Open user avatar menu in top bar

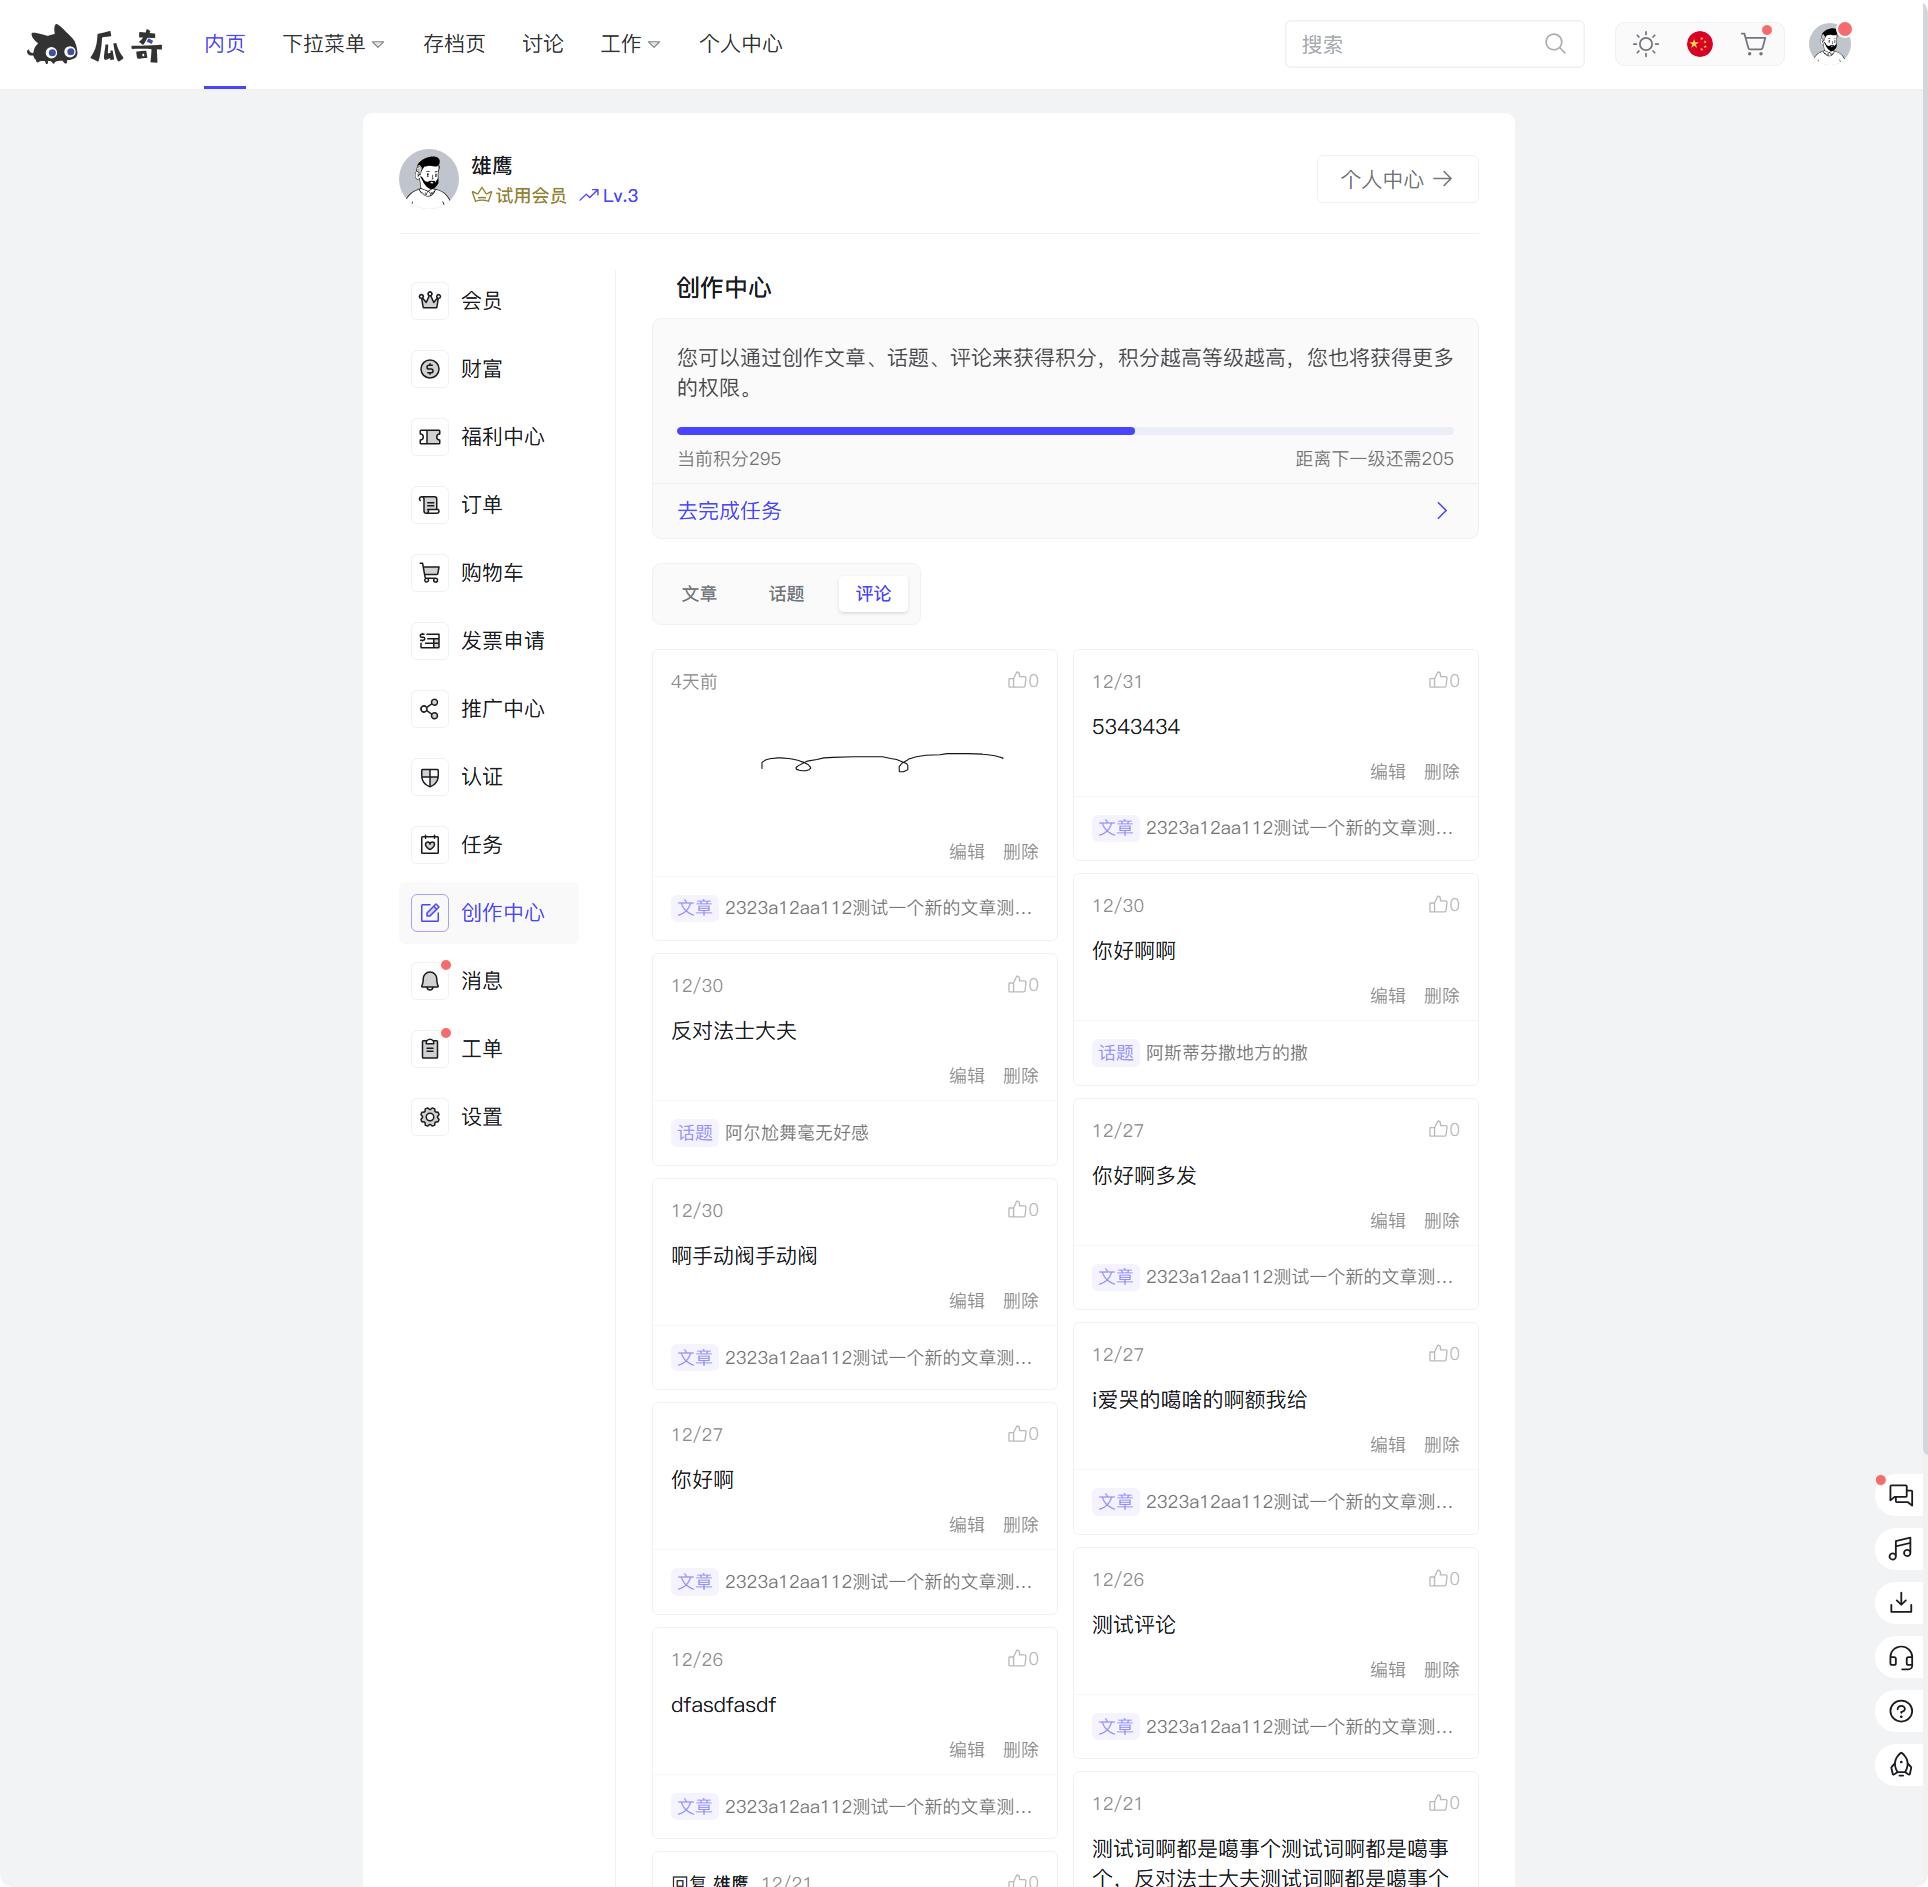(1830, 44)
